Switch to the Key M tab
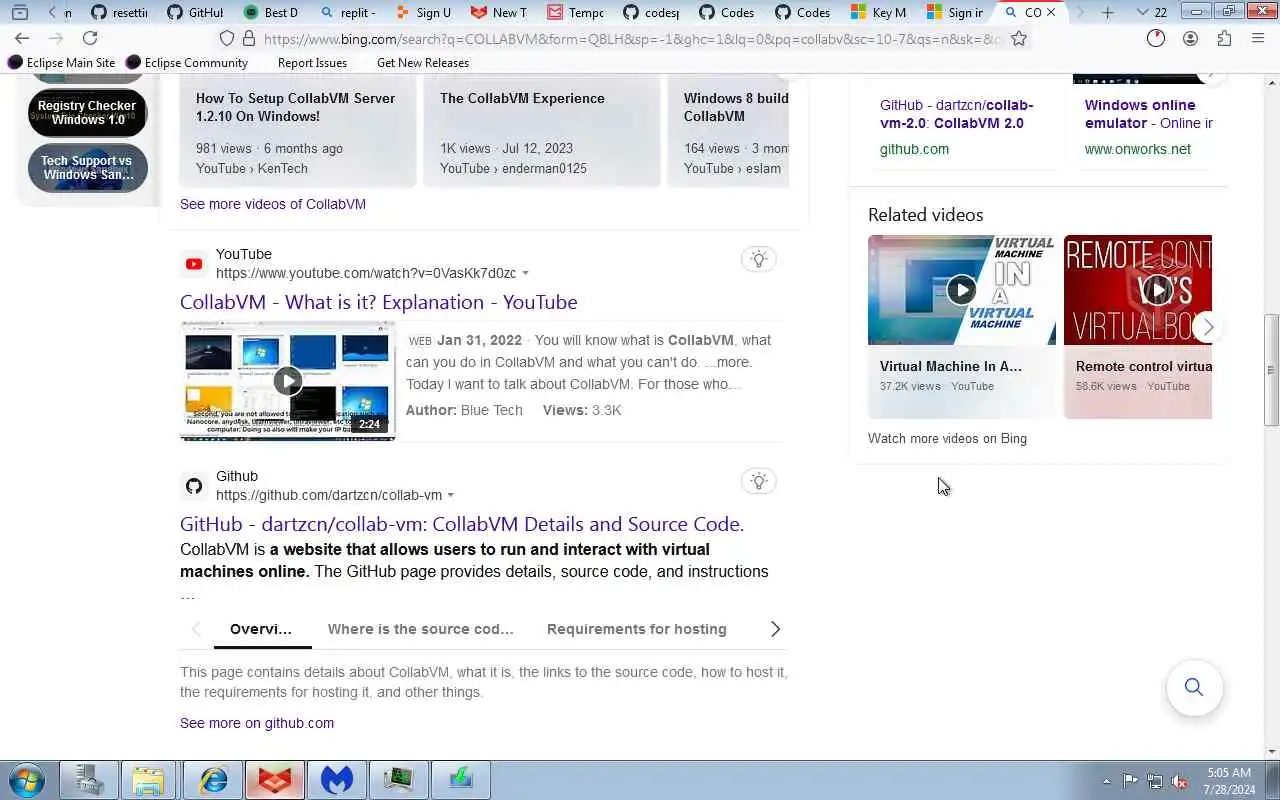Image resolution: width=1280 pixels, height=800 pixels. (x=879, y=12)
